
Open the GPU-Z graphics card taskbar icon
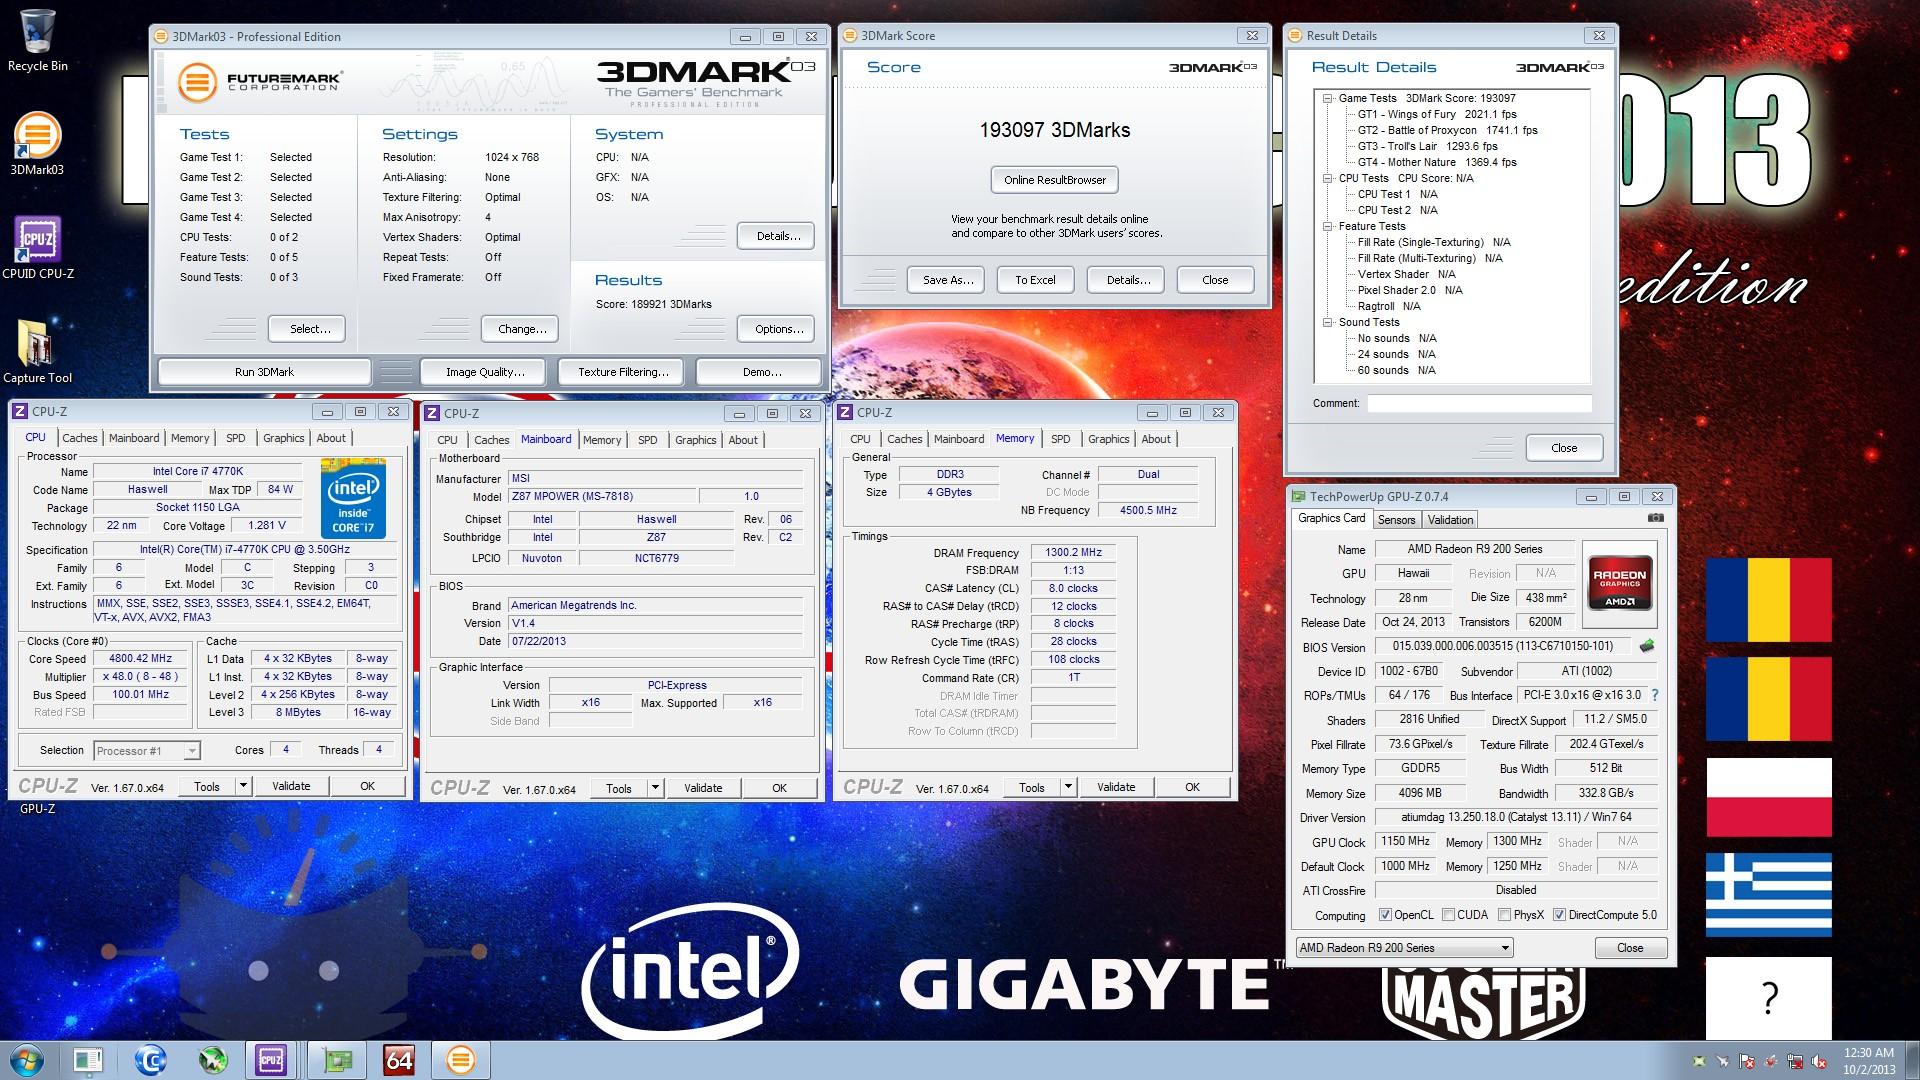337,1060
